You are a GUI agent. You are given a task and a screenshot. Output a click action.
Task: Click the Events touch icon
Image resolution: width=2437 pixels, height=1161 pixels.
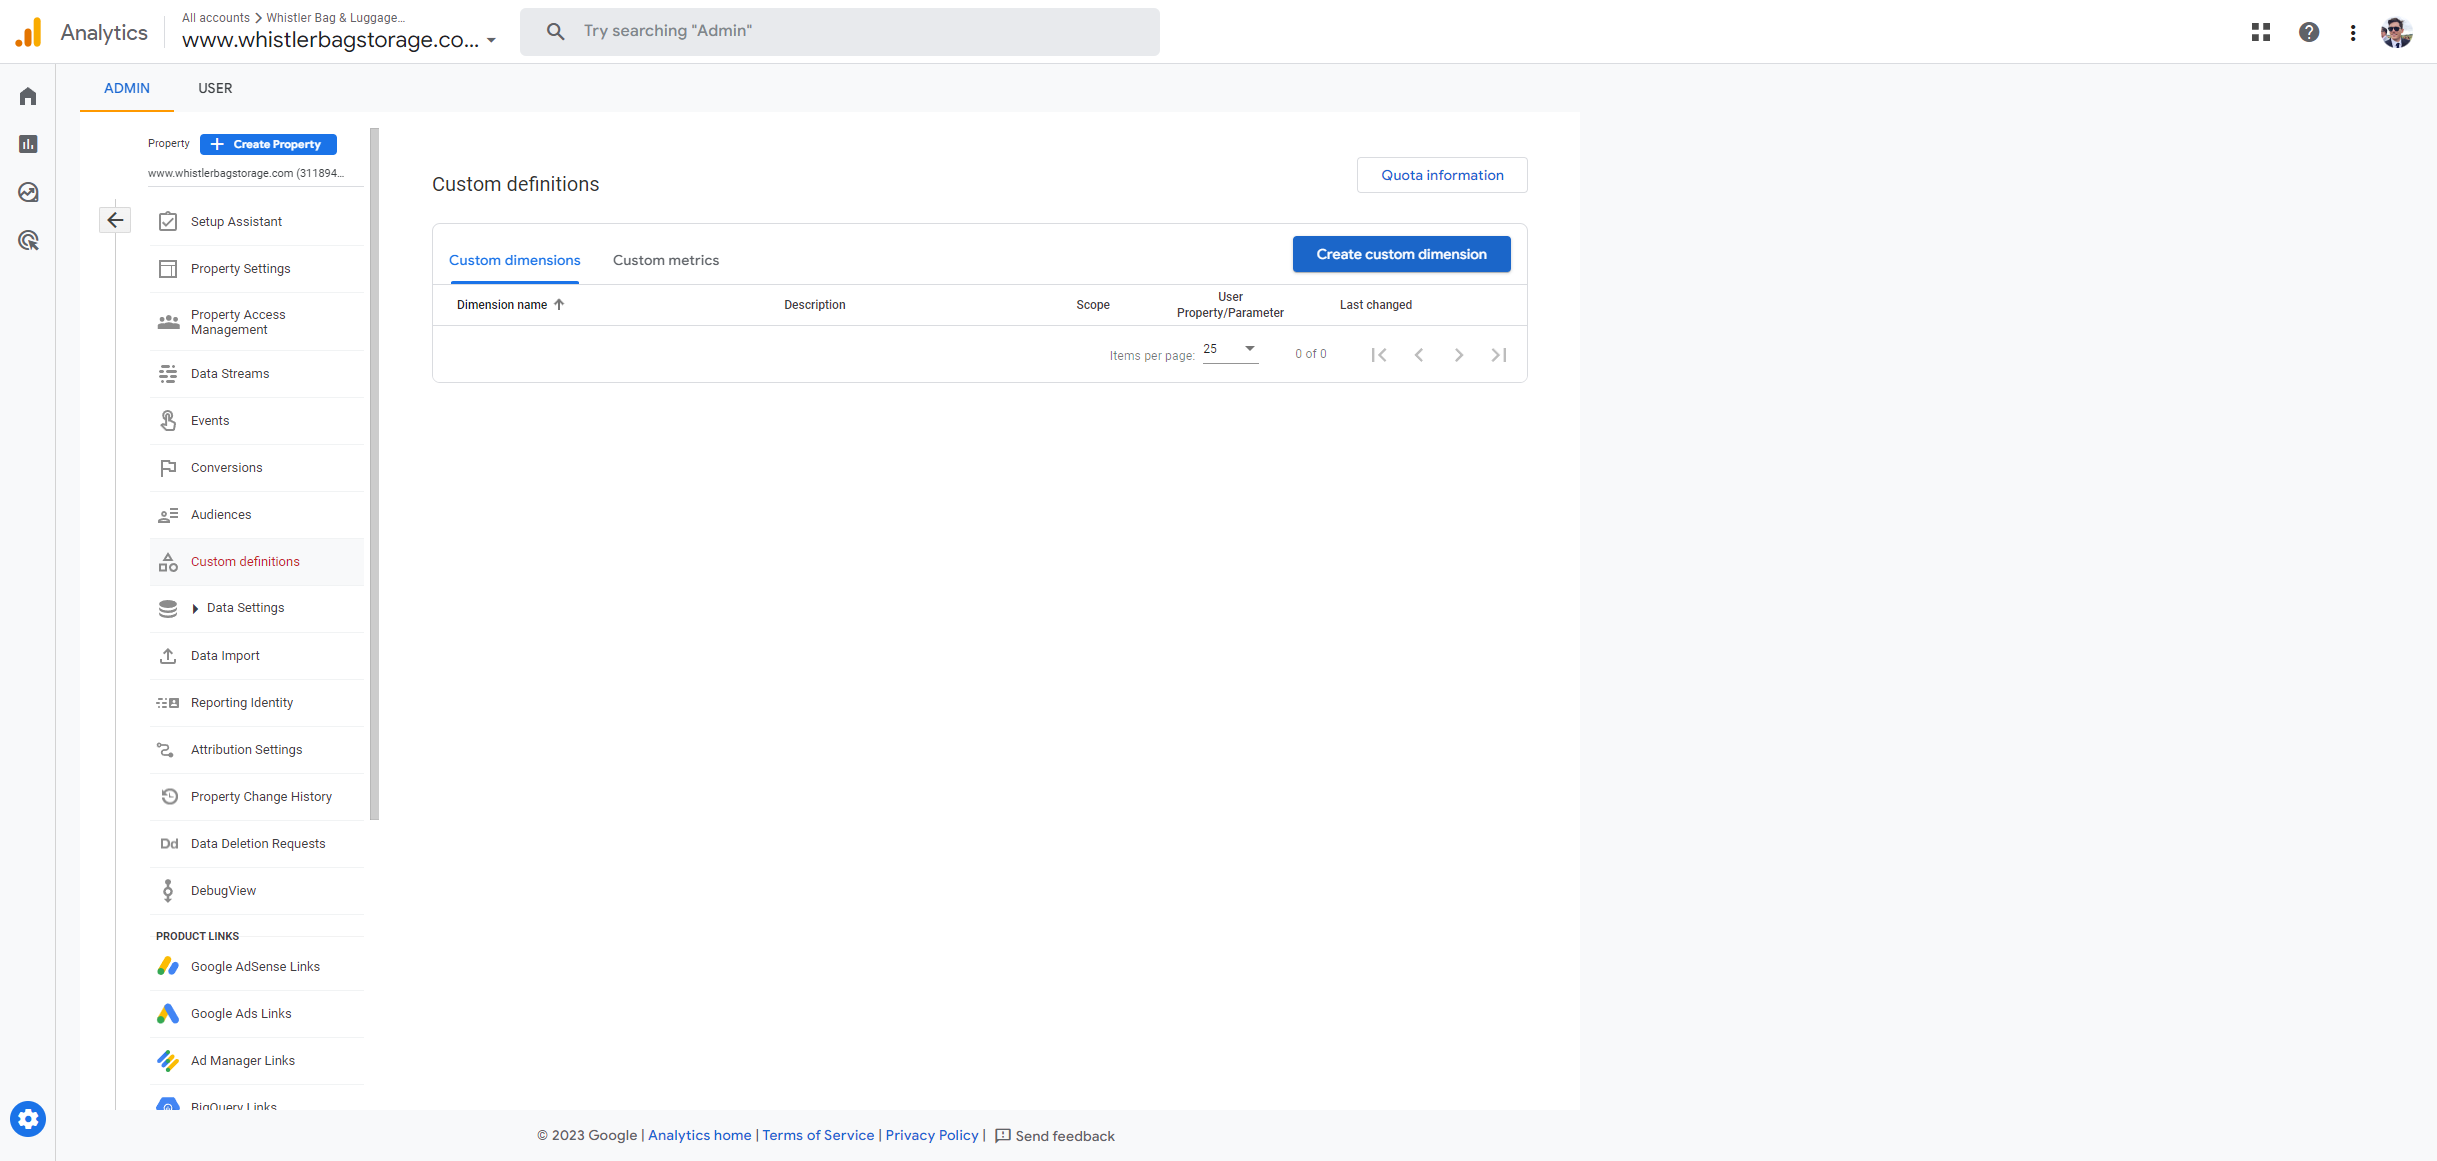pyautogui.click(x=168, y=421)
